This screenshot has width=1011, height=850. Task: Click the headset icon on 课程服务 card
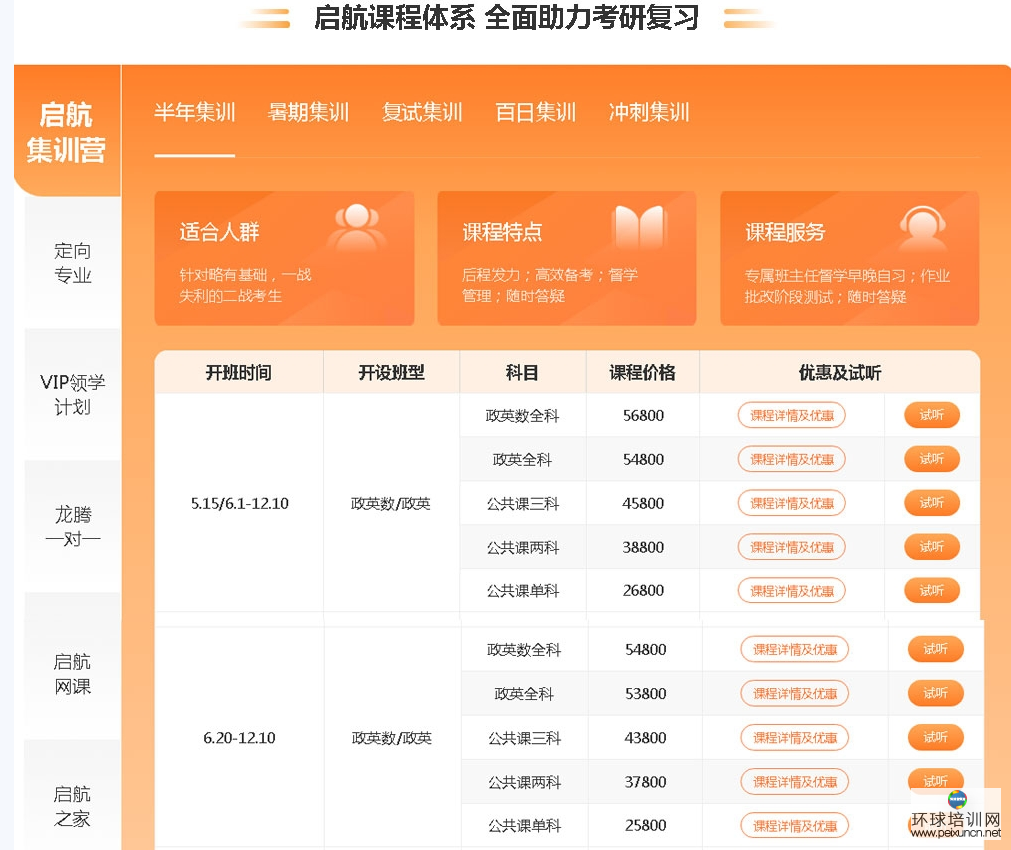tap(923, 228)
